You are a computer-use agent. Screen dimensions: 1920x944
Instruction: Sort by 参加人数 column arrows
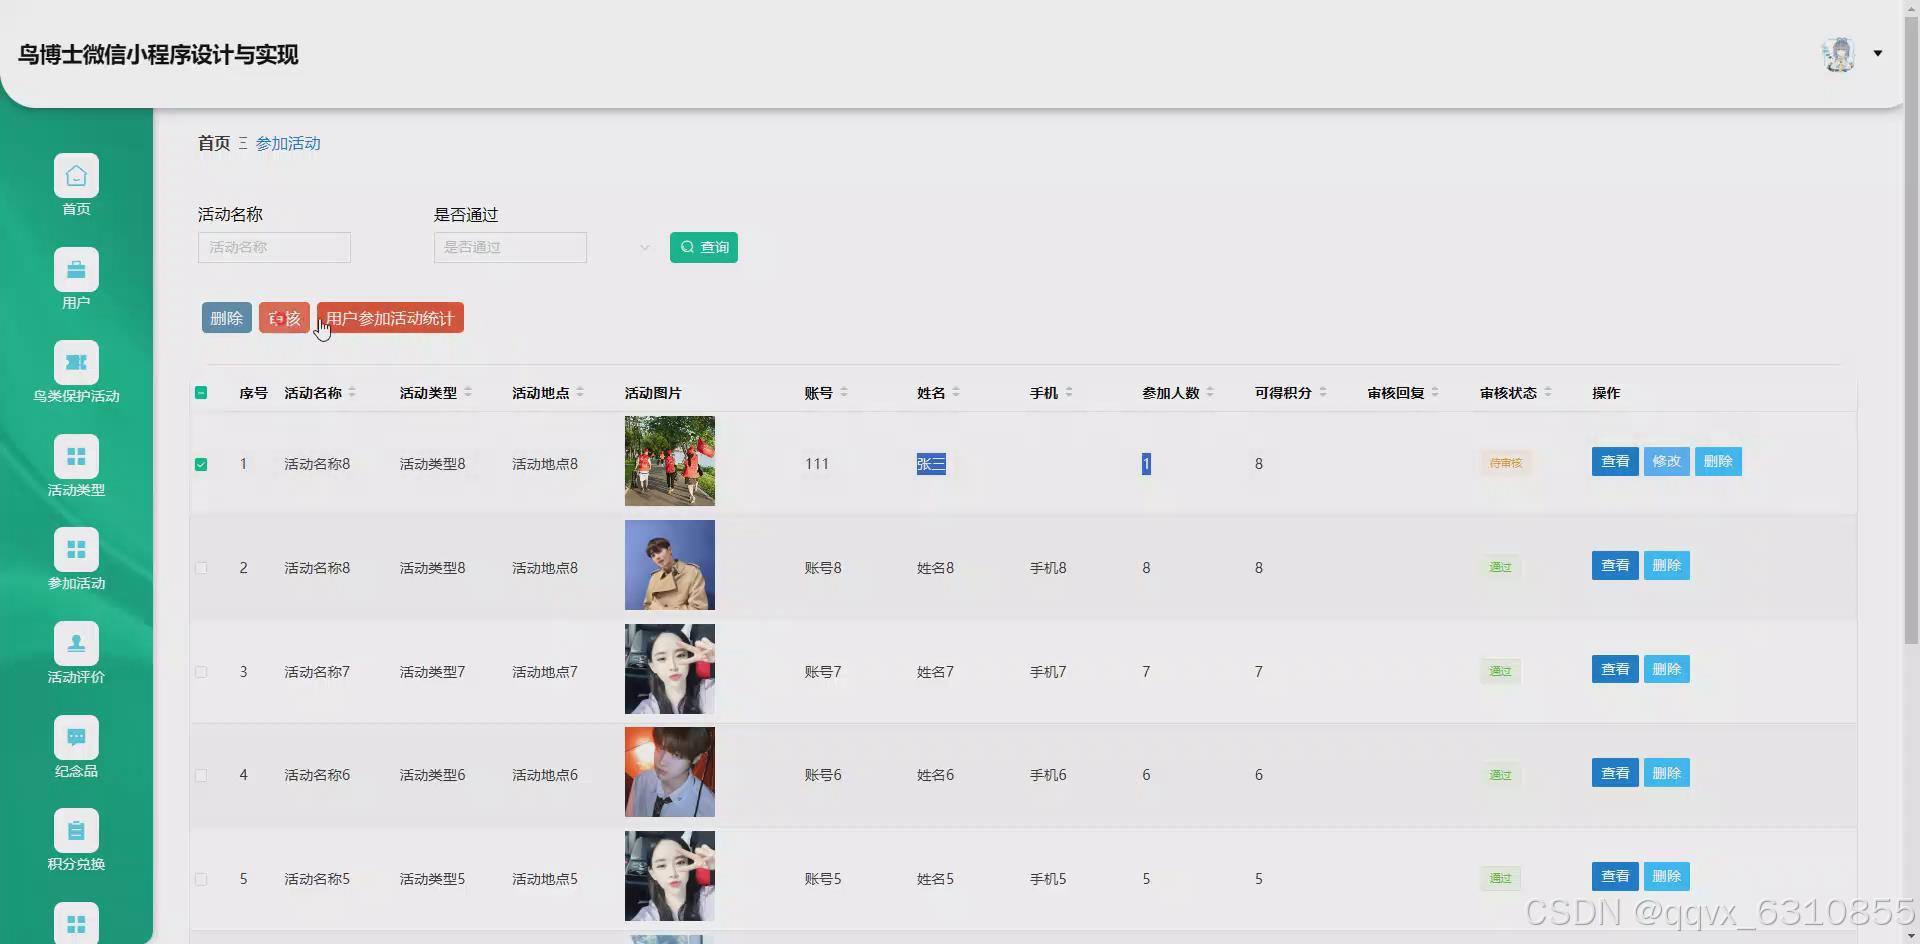tap(1210, 393)
